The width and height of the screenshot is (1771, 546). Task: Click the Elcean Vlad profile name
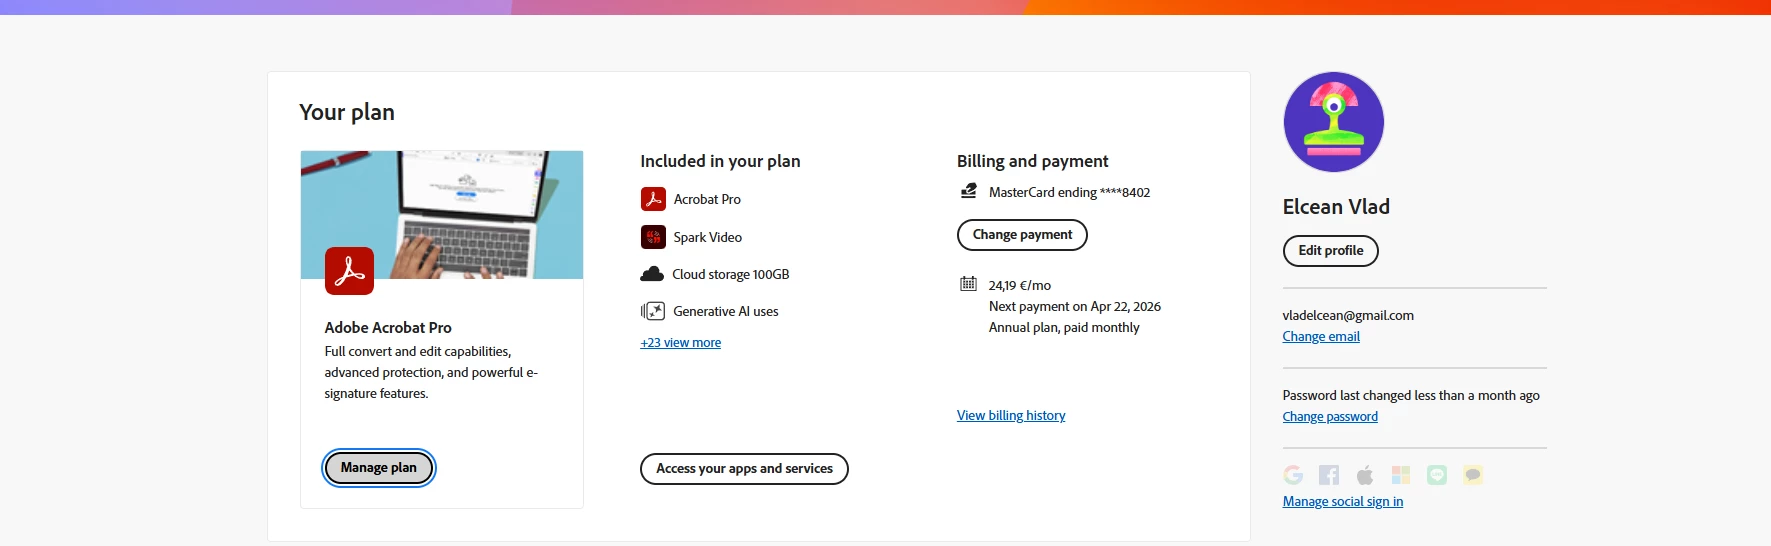(x=1336, y=207)
